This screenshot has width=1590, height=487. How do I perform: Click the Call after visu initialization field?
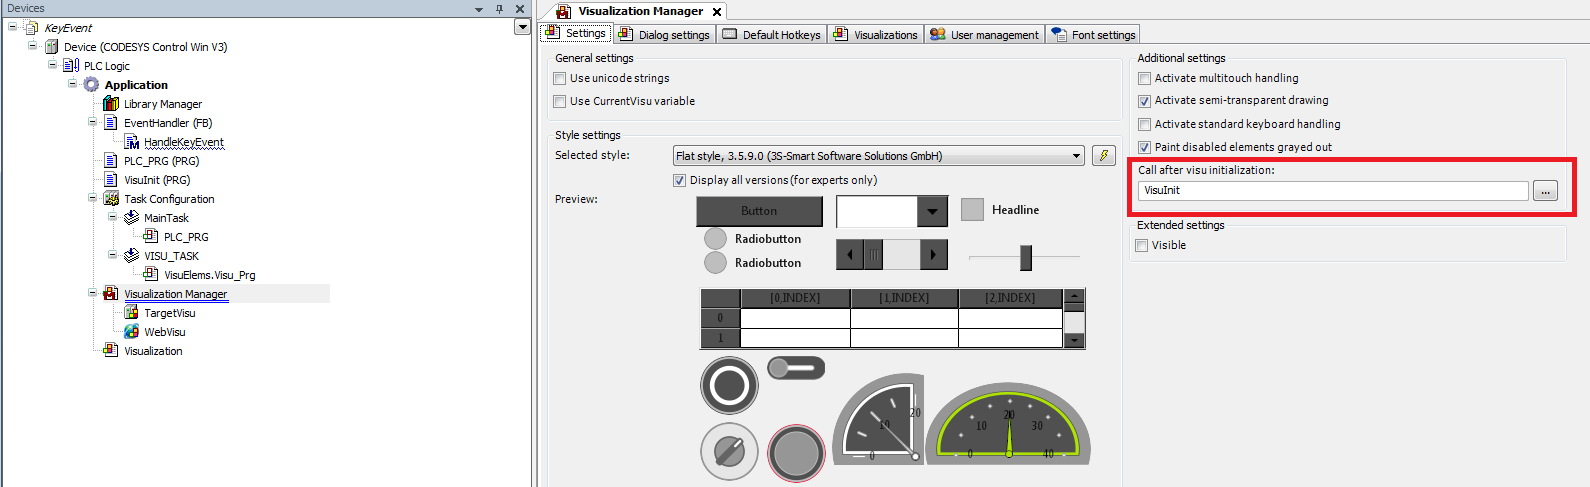pos(1332,191)
